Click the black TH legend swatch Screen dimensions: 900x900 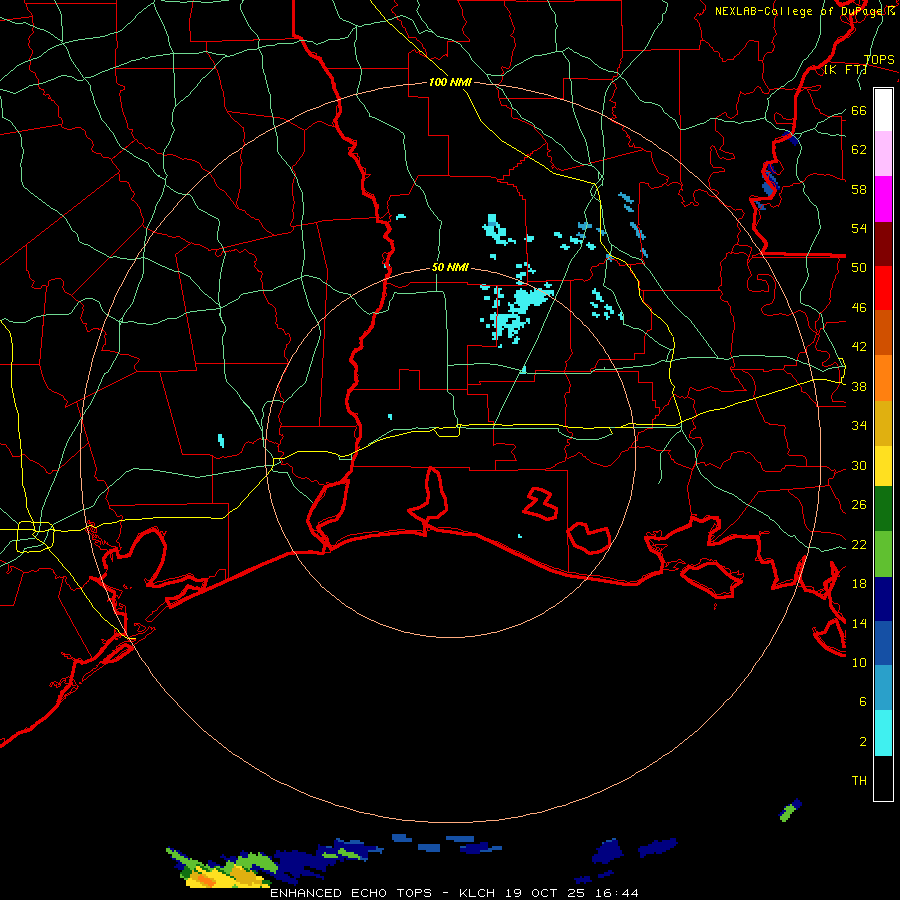click(x=883, y=778)
